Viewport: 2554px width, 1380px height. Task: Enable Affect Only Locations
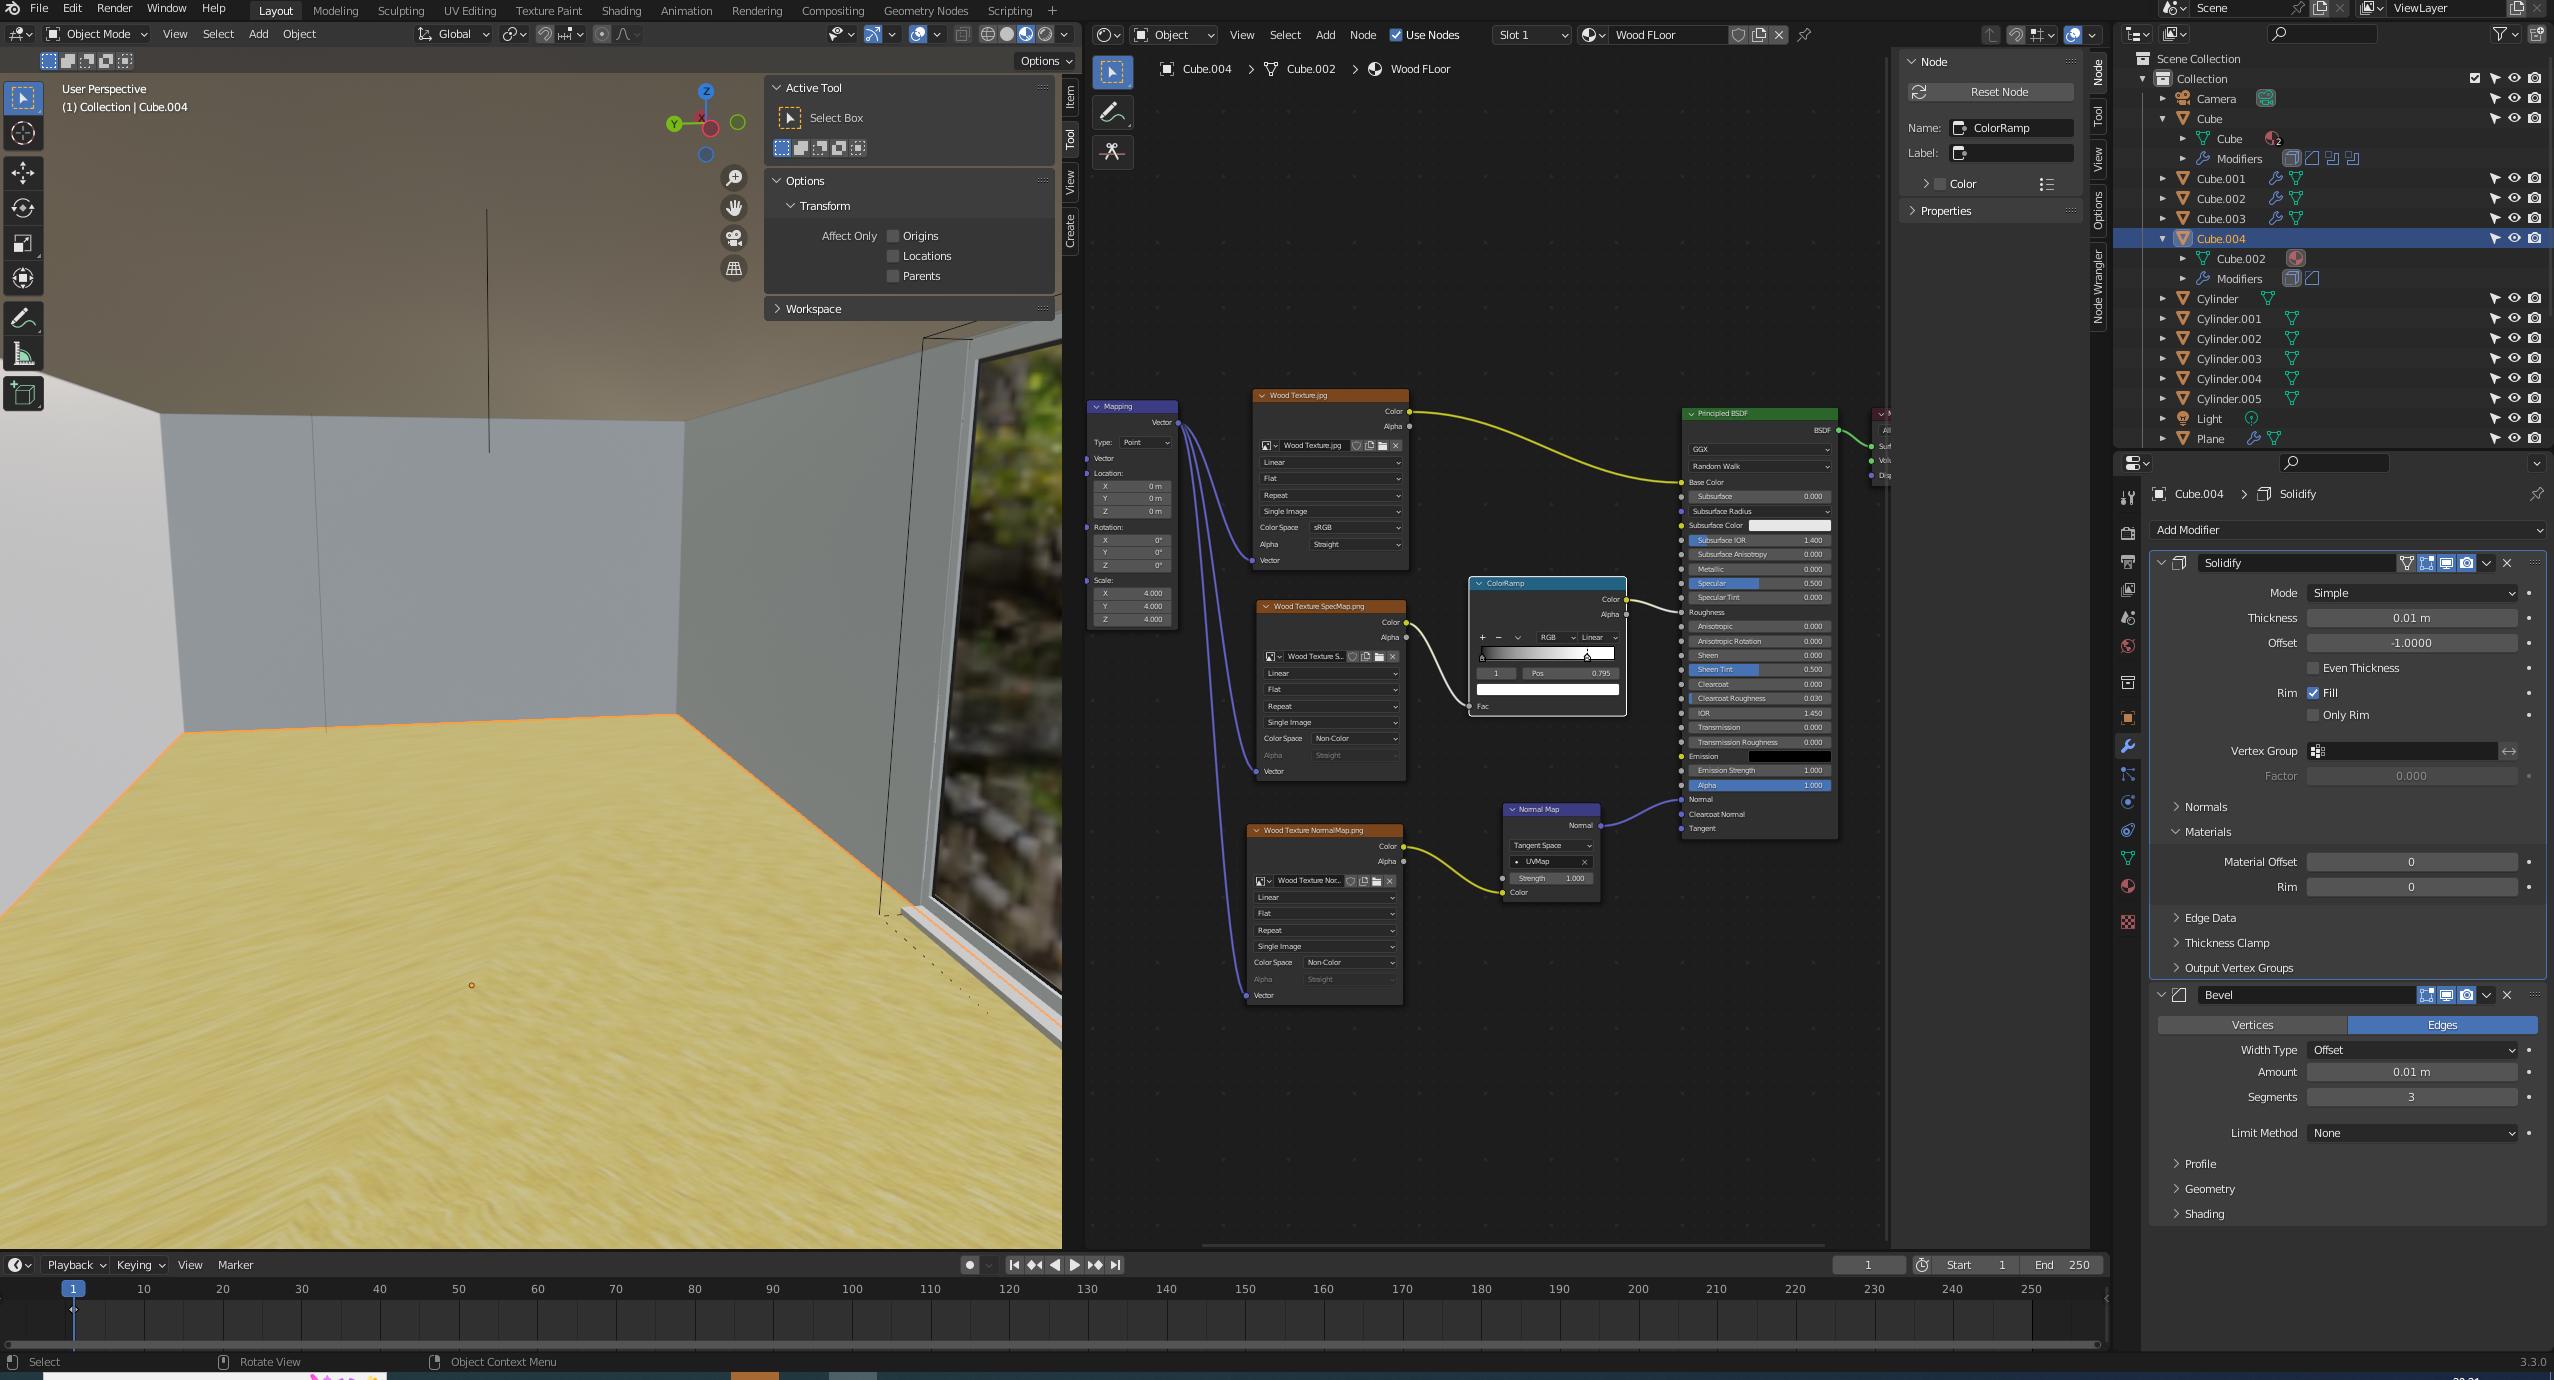(893, 256)
